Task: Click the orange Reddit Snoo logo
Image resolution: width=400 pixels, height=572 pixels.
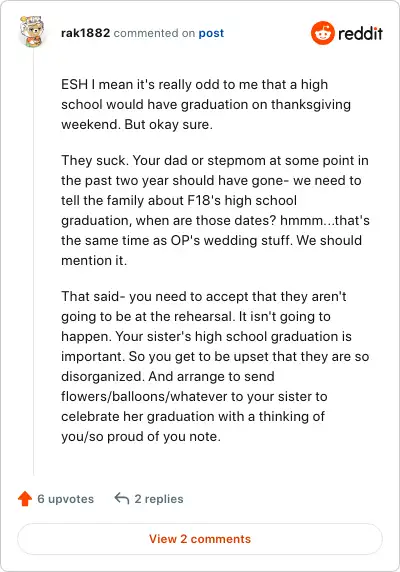Action: click(322, 33)
